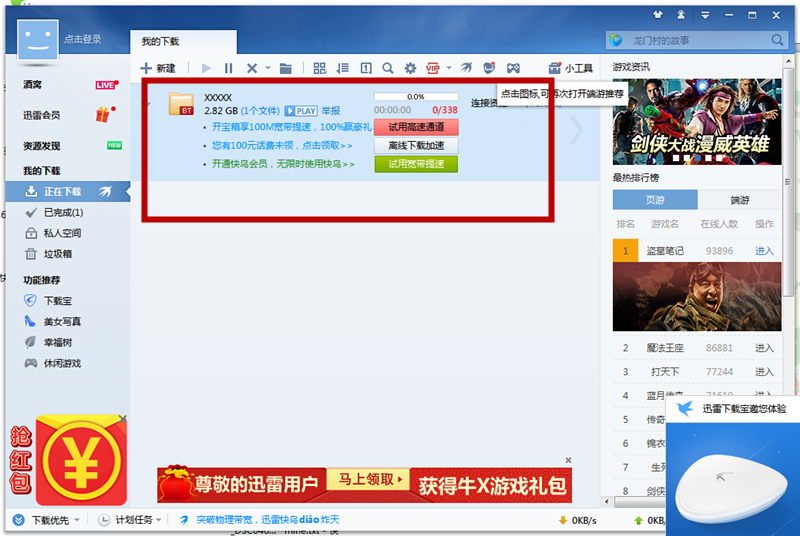Click the sort order toolbar icon
Screen dimensions: 800x536
343,68
